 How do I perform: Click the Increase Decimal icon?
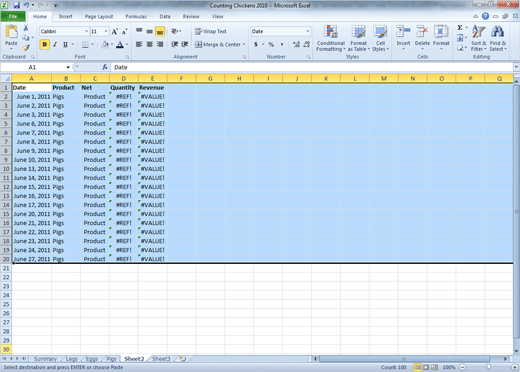click(296, 44)
